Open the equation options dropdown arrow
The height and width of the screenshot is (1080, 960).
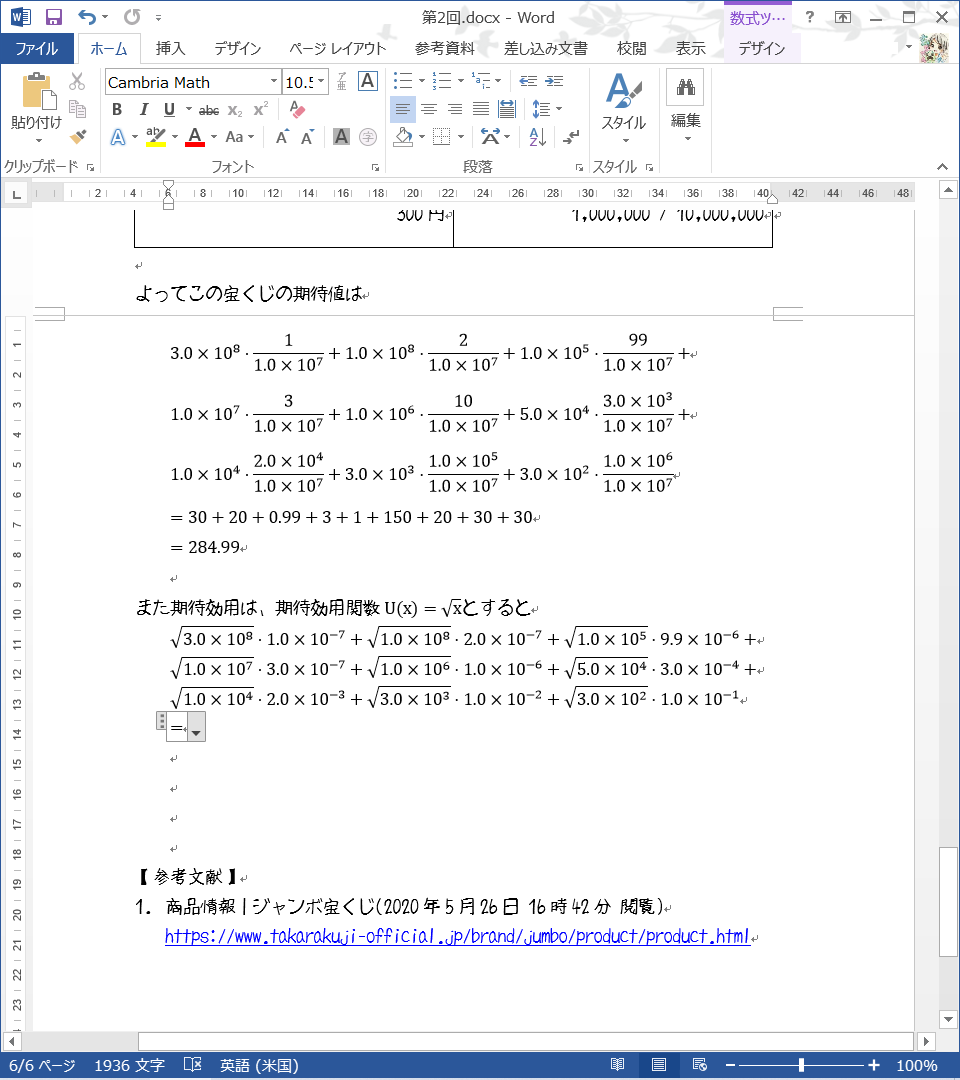coord(197,733)
